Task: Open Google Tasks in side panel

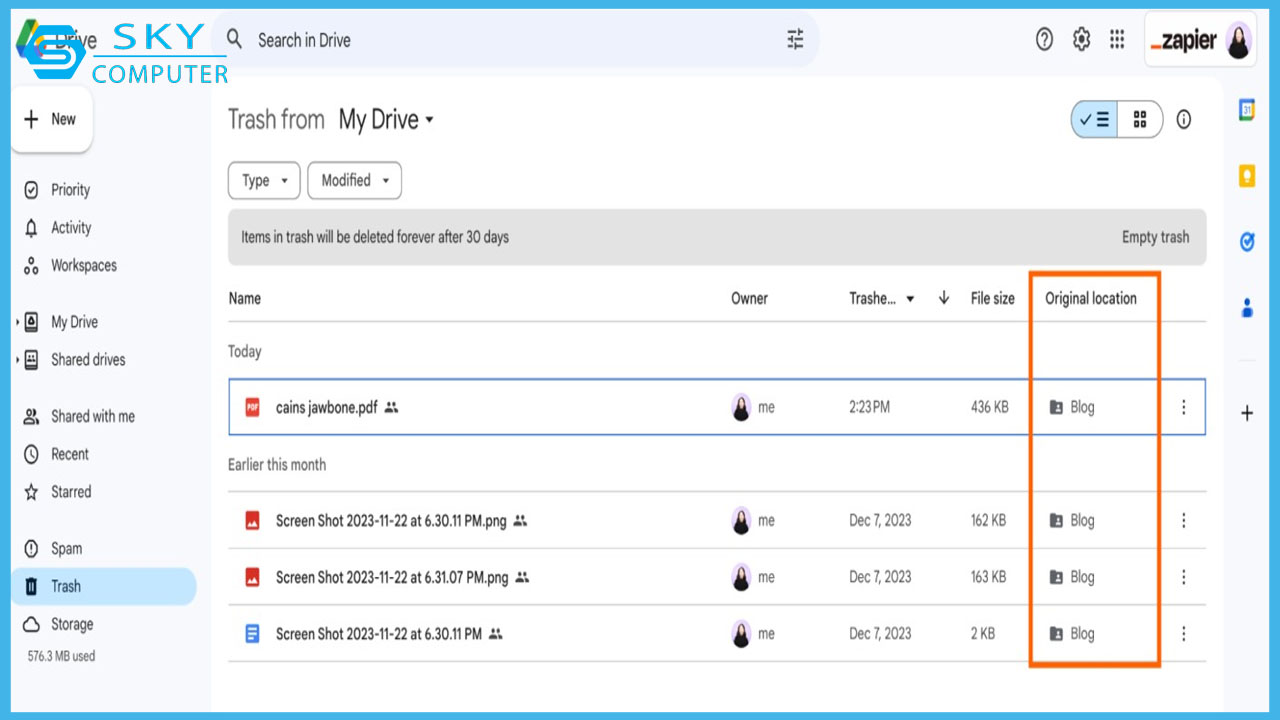Action: (x=1247, y=242)
